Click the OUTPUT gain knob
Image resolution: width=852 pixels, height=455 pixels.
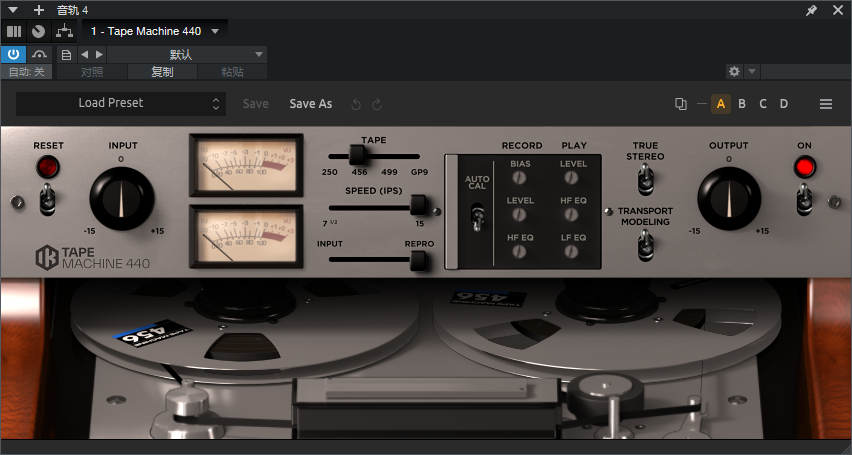coord(729,198)
